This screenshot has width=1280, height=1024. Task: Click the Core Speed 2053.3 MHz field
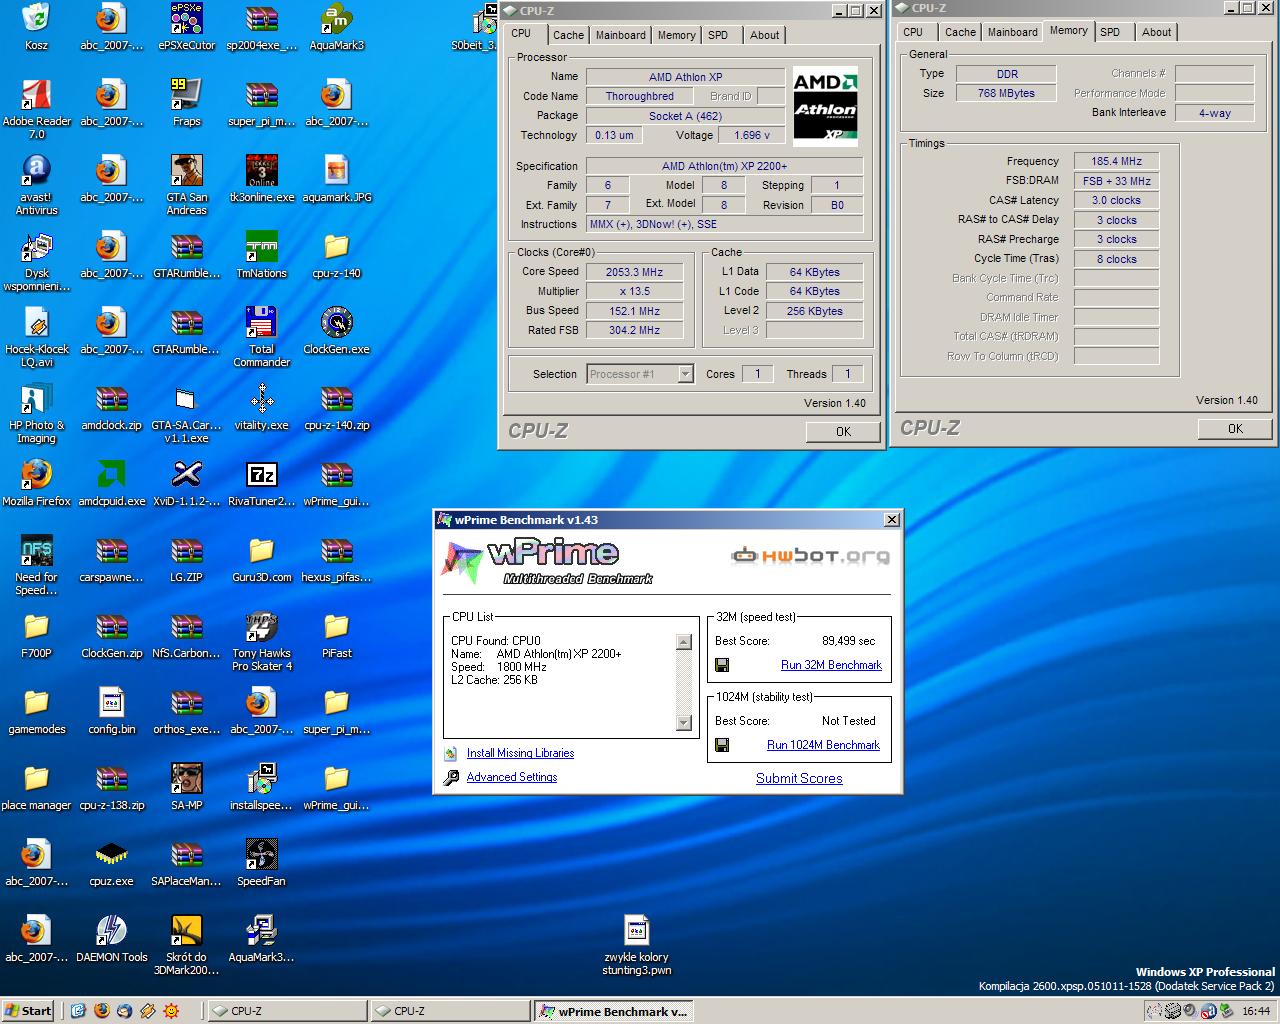(634, 272)
